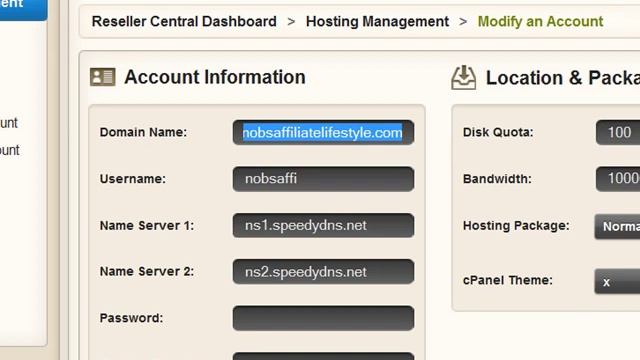Image resolution: width=640 pixels, height=360 pixels.
Task: Edit the Bandwidth value field
Action: 618,179
